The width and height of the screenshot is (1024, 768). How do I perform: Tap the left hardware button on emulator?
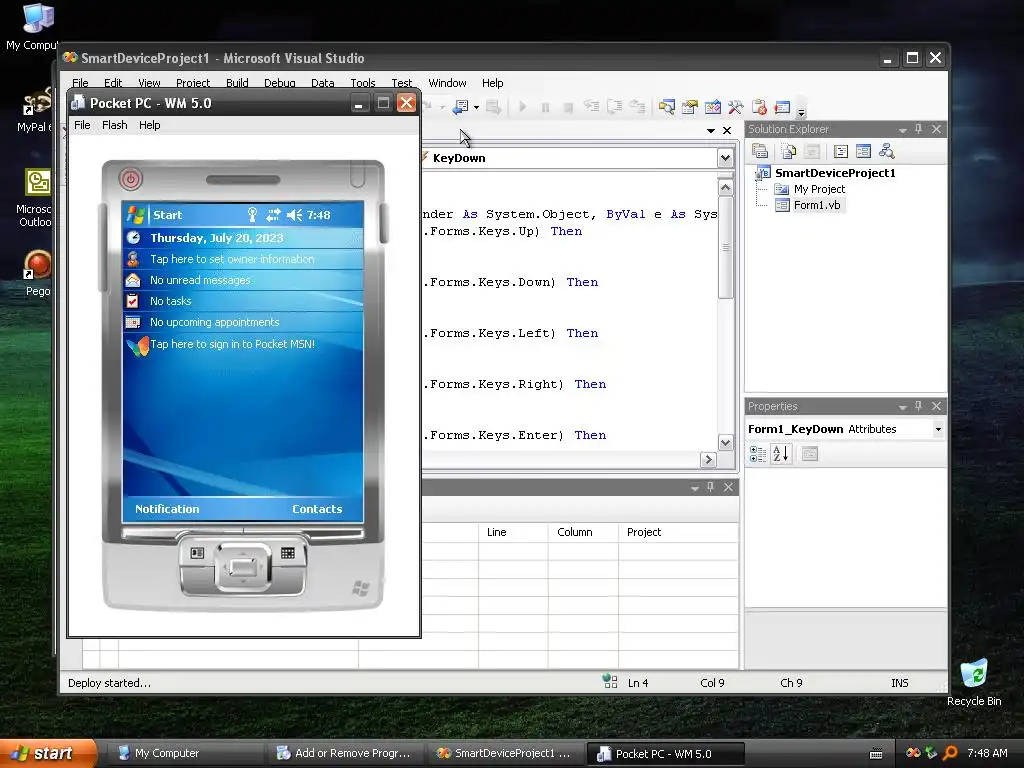197,553
